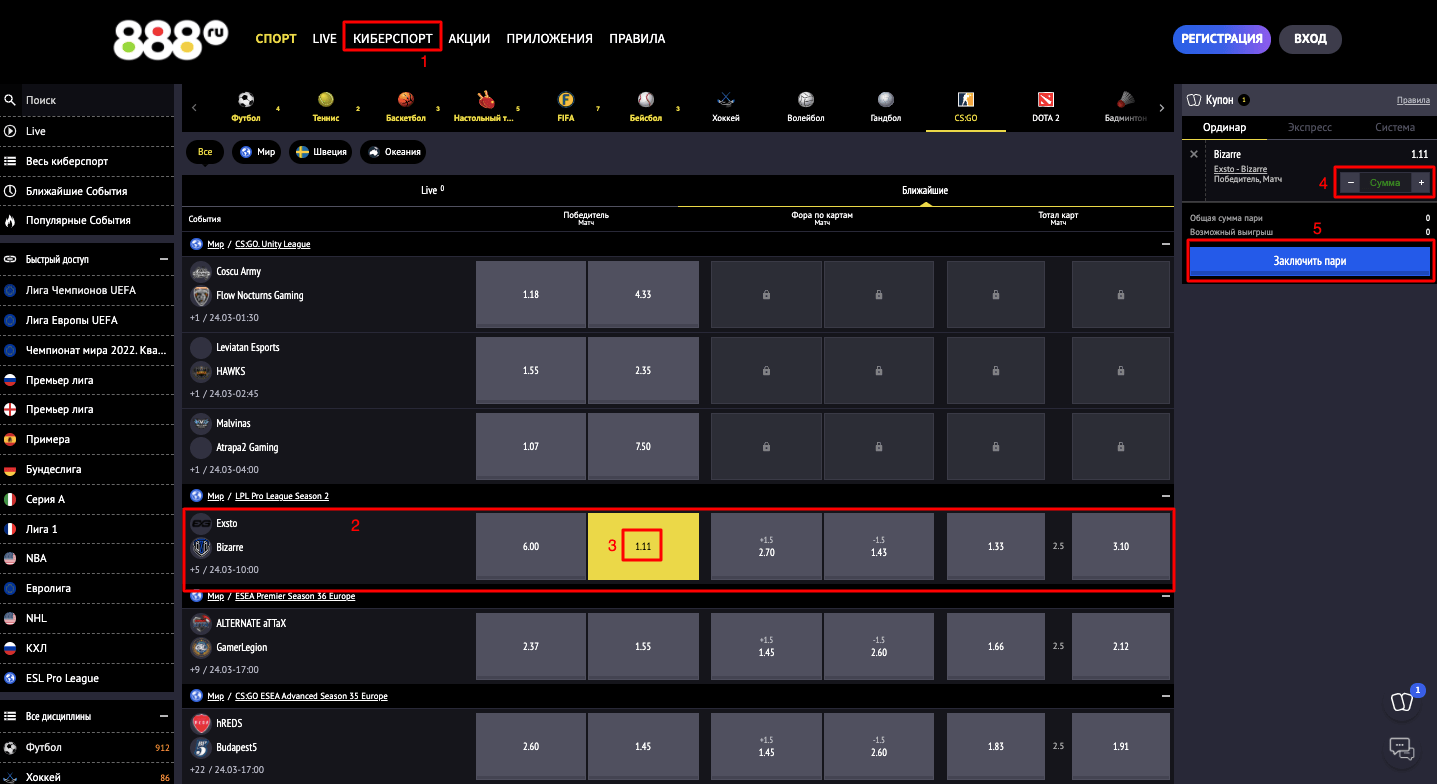Click the search magnifier icon in sidebar
The width and height of the screenshot is (1437, 784).
point(10,100)
